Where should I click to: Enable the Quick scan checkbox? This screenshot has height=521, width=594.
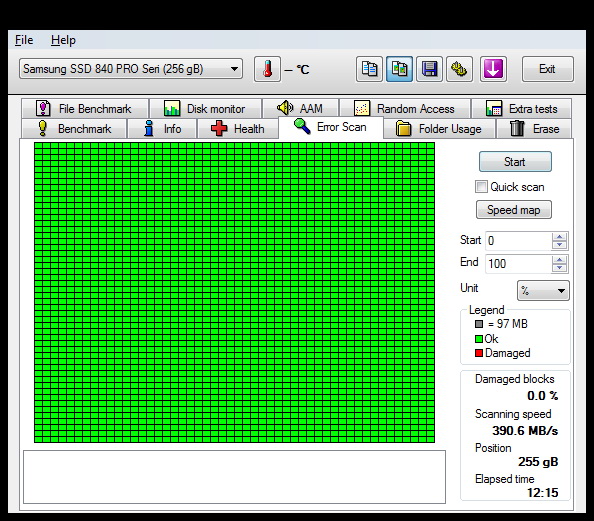point(481,187)
